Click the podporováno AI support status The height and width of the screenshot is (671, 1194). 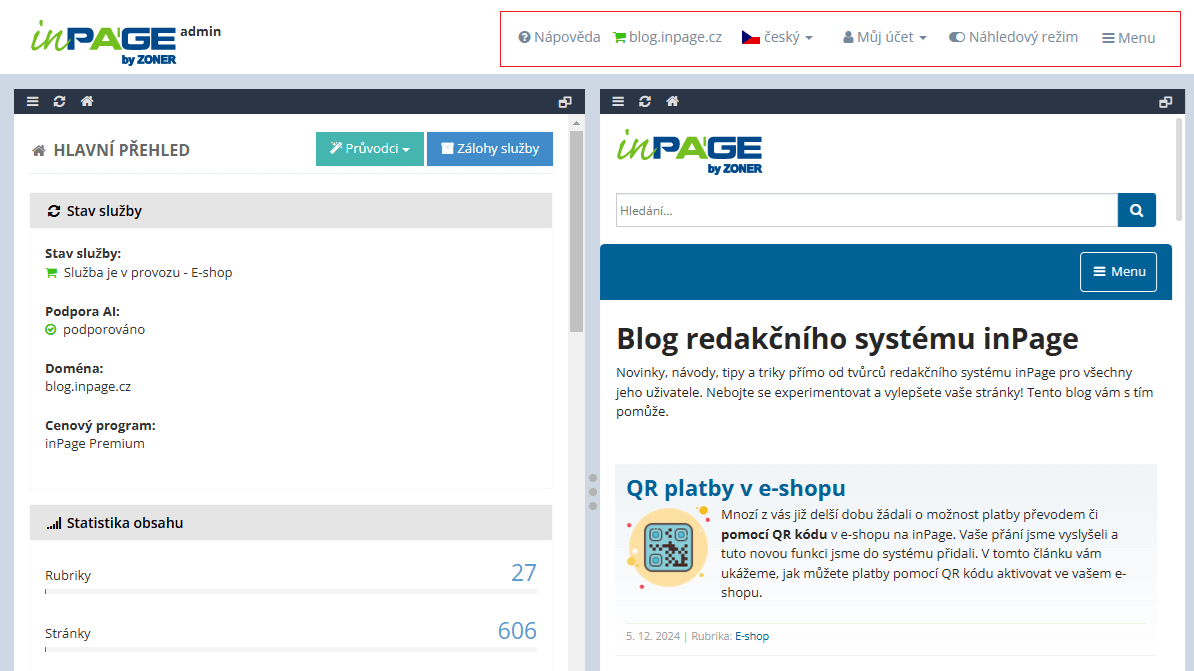104,330
